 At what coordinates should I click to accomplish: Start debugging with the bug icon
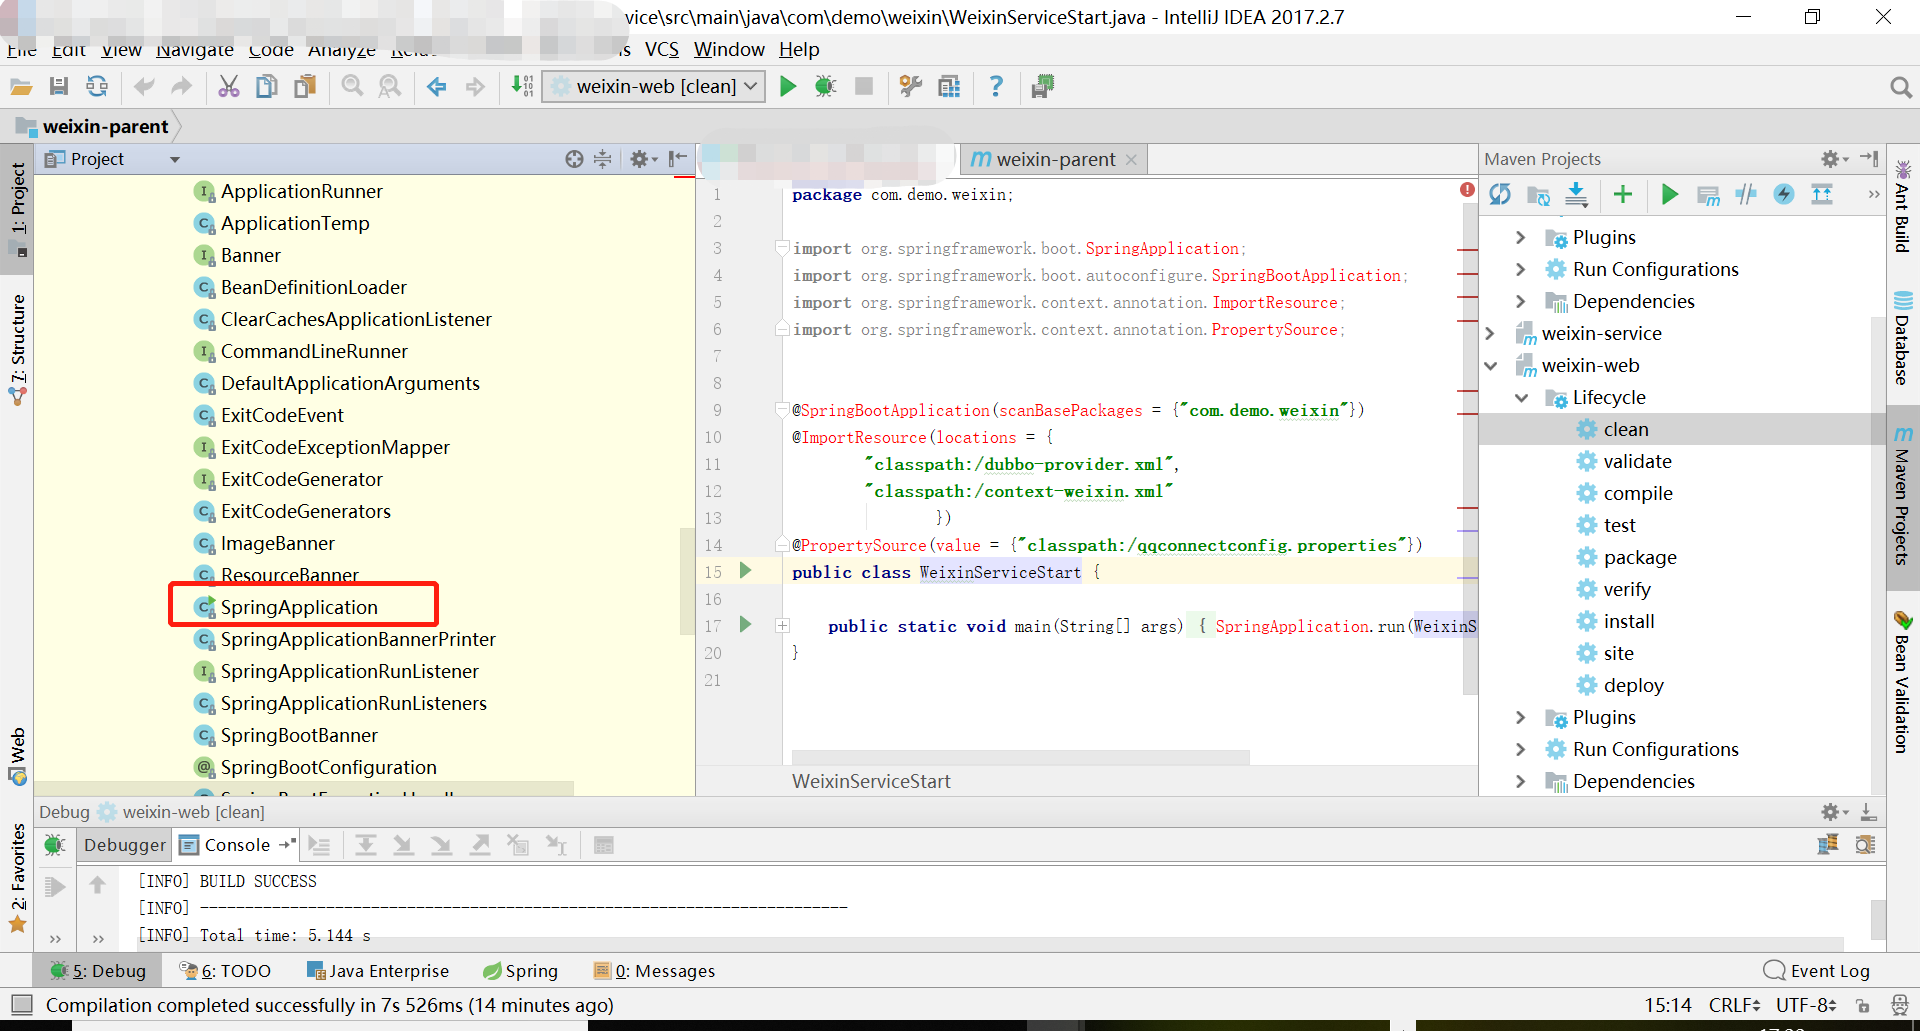point(825,87)
